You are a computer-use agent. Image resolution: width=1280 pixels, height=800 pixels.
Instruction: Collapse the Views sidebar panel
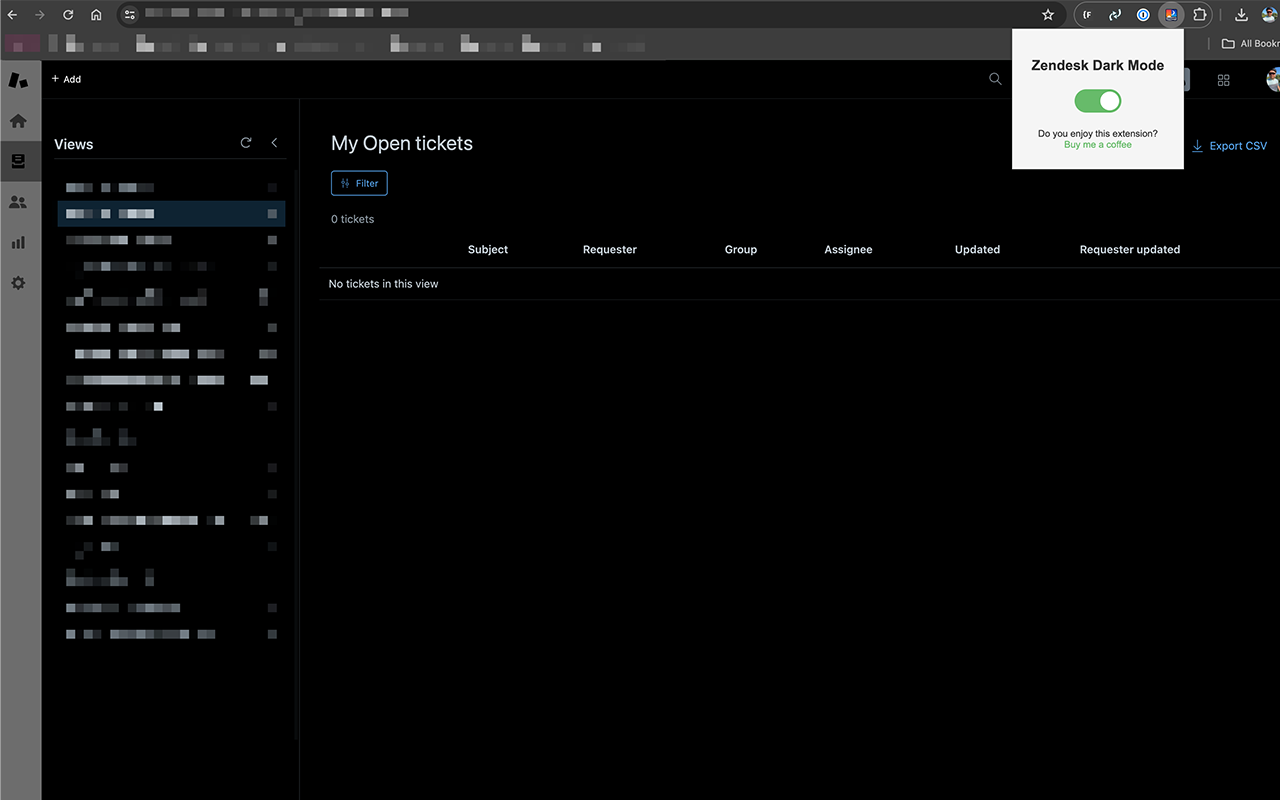point(275,143)
